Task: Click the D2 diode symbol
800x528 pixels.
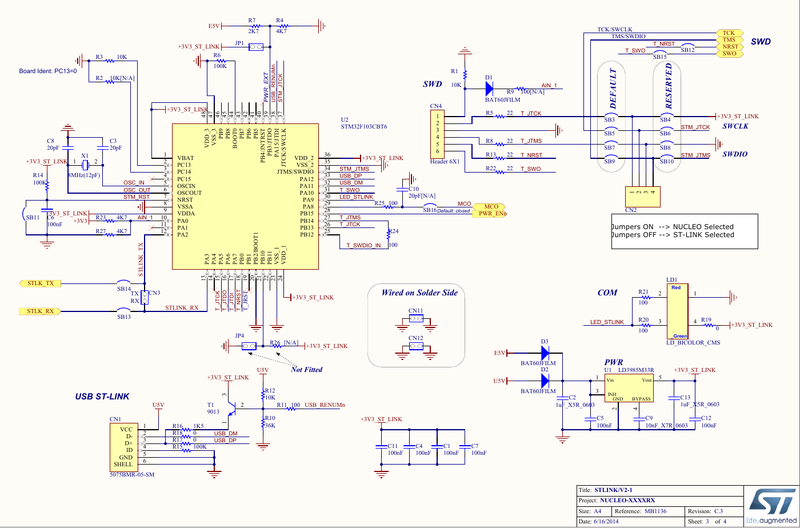Action: pyautogui.click(x=544, y=381)
